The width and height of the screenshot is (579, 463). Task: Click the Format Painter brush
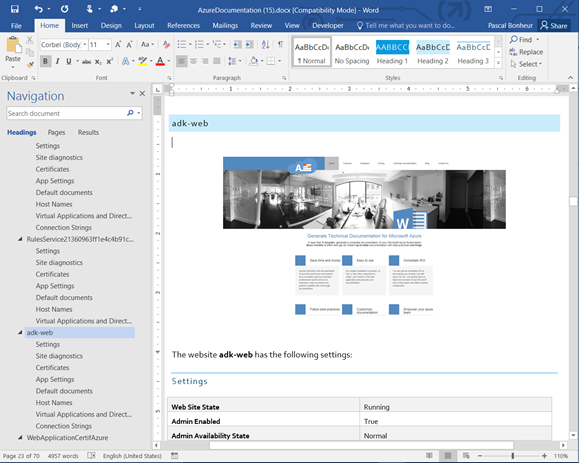30,65
